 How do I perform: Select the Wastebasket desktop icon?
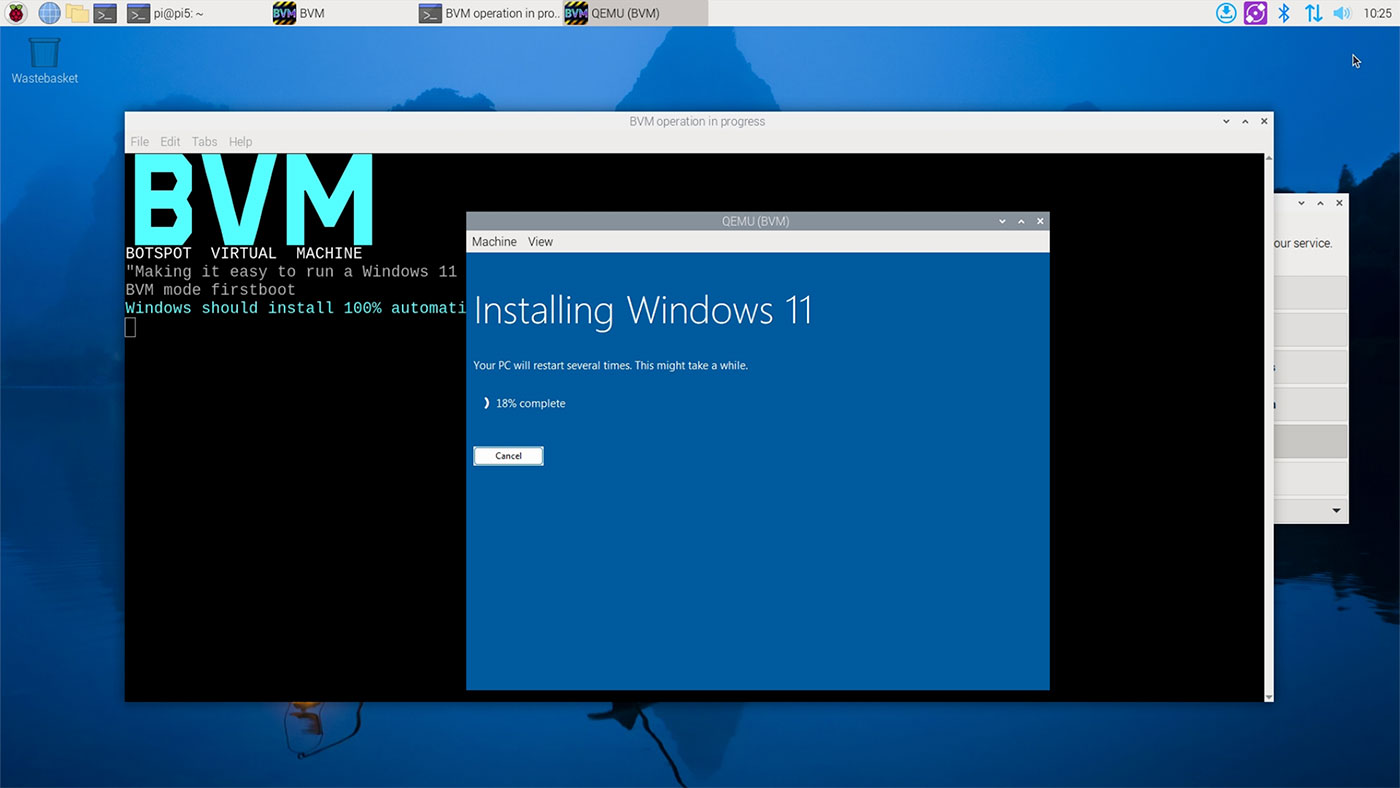point(44,60)
